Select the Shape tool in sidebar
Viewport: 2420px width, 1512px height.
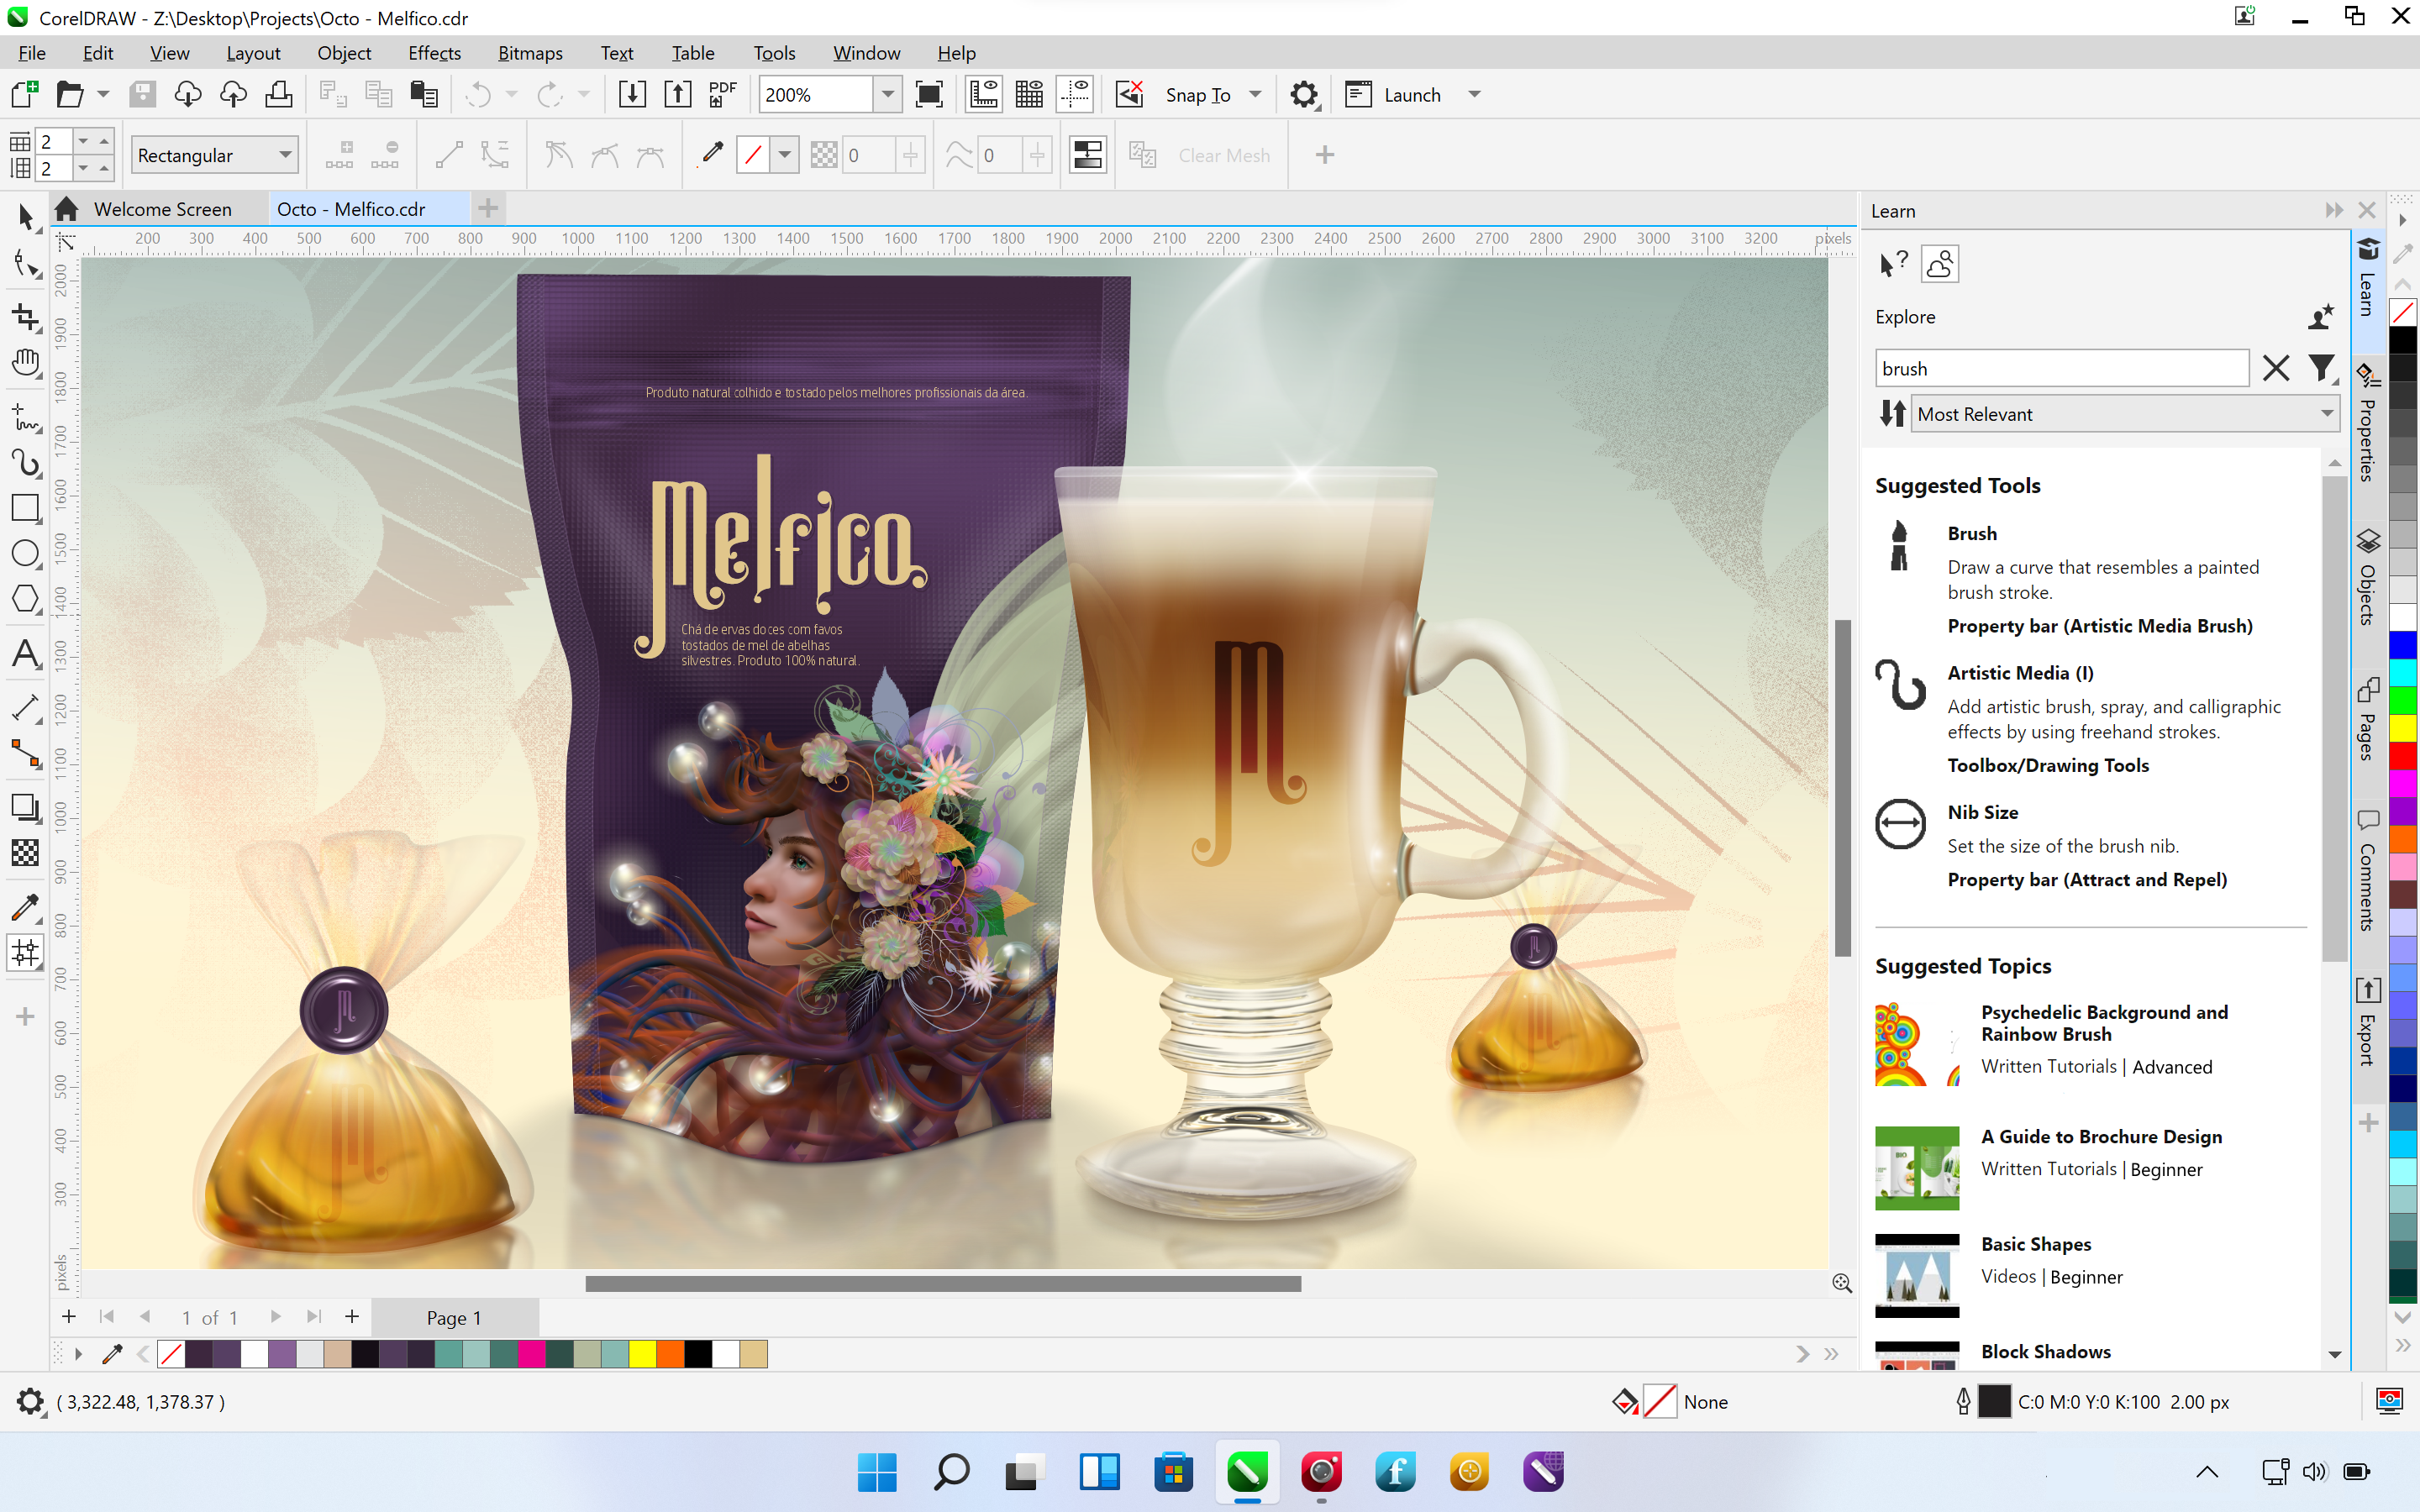(24, 268)
